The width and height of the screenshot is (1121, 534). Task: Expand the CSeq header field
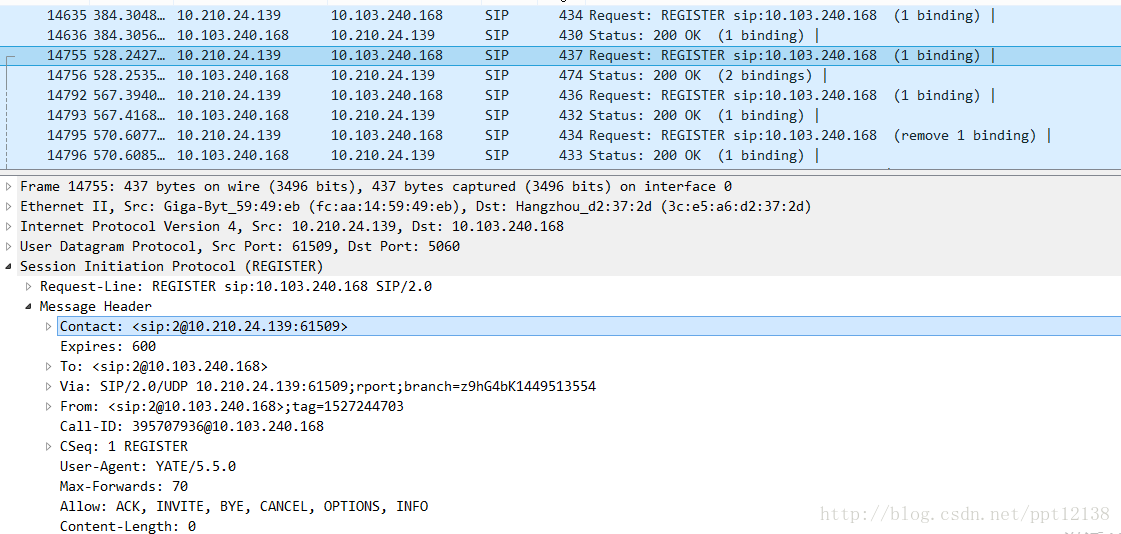coord(49,447)
